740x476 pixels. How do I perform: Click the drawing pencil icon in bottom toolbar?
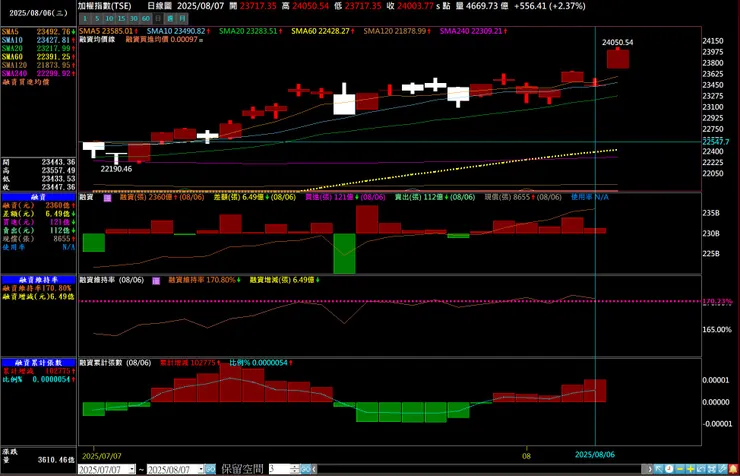point(722,469)
